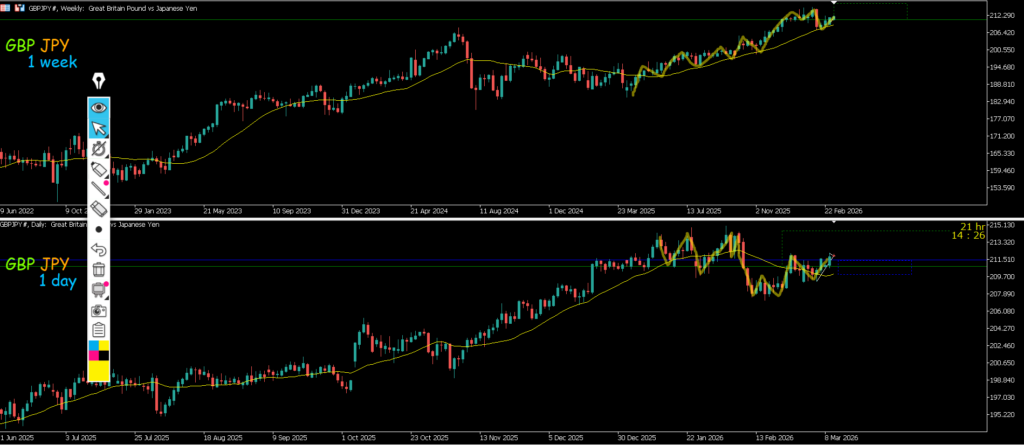Screen dimensions: 1024x445
Task: Select the highlighter marker tool
Action: click(99, 170)
